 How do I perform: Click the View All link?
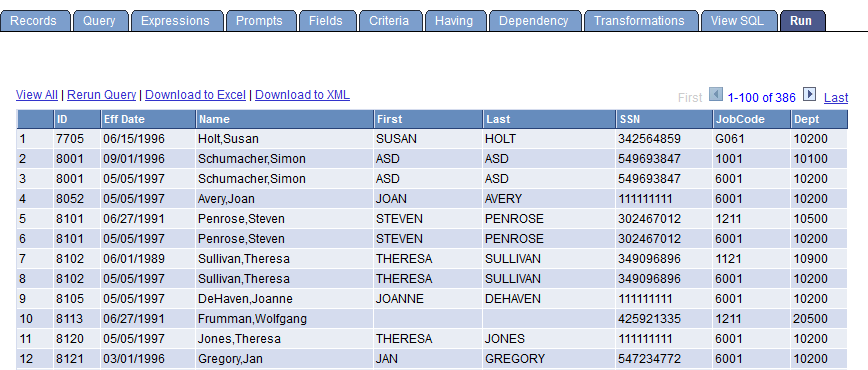(37, 95)
